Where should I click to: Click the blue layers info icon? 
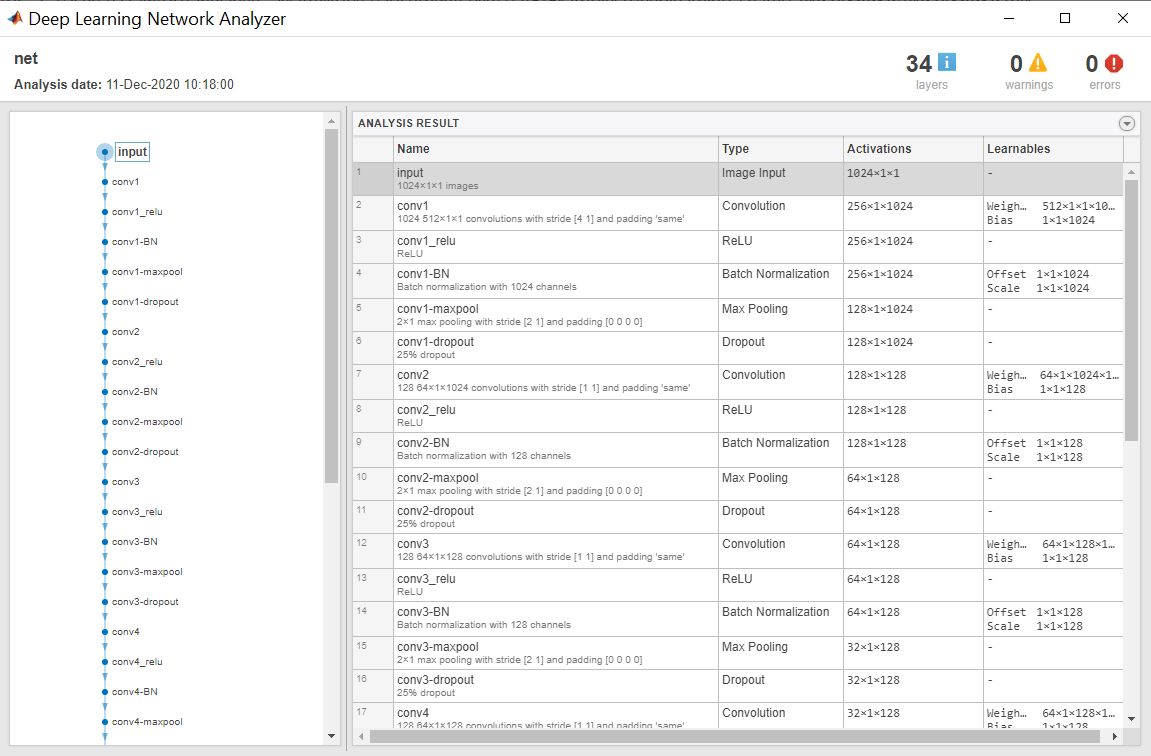pos(946,63)
